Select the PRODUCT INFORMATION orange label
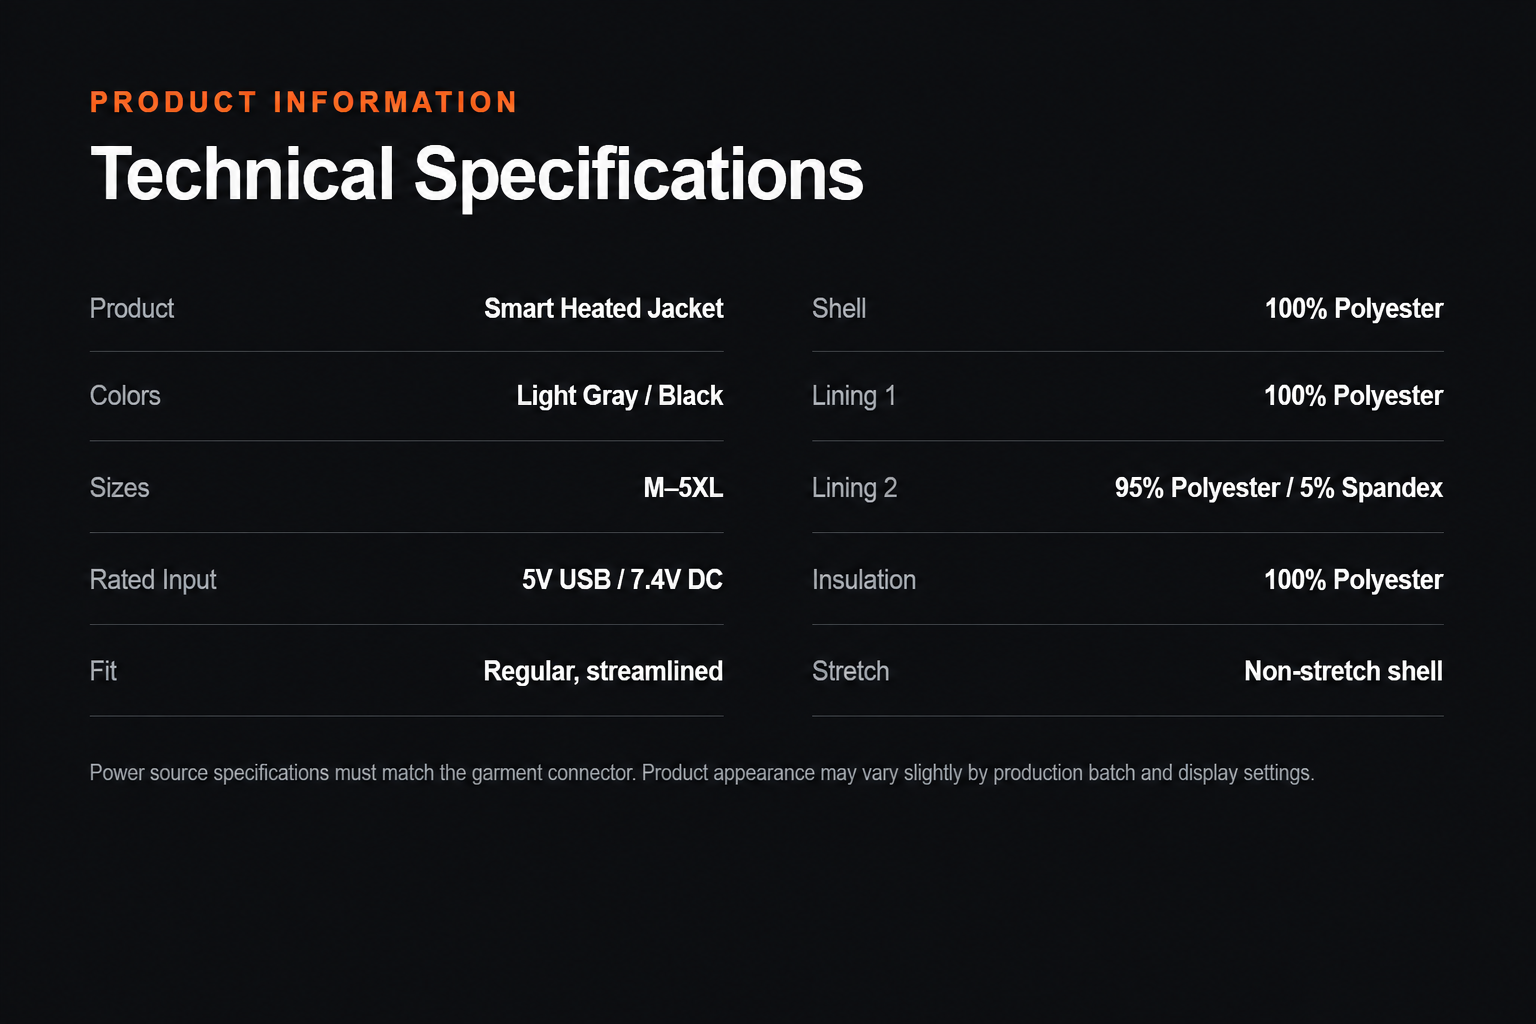Viewport: 1536px width, 1024px height. tap(304, 102)
